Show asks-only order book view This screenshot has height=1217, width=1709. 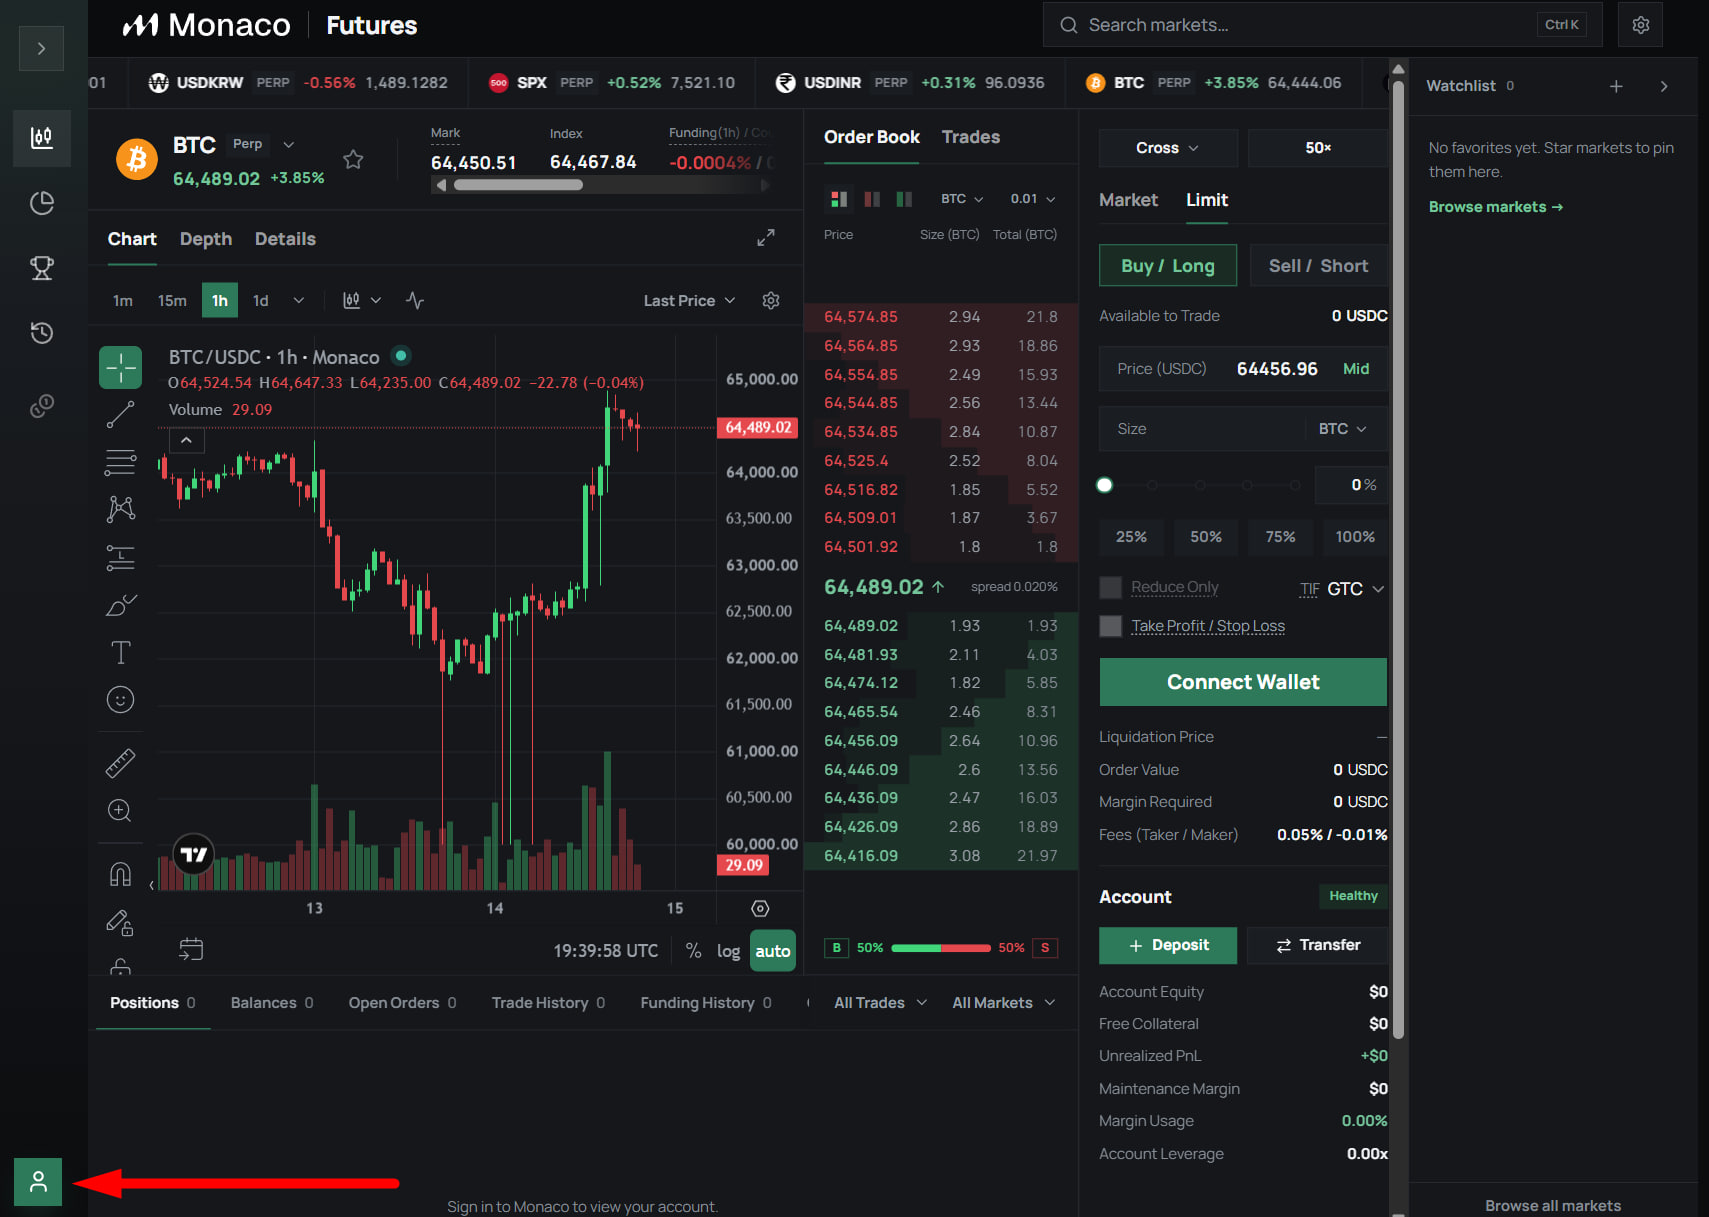point(872,199)
